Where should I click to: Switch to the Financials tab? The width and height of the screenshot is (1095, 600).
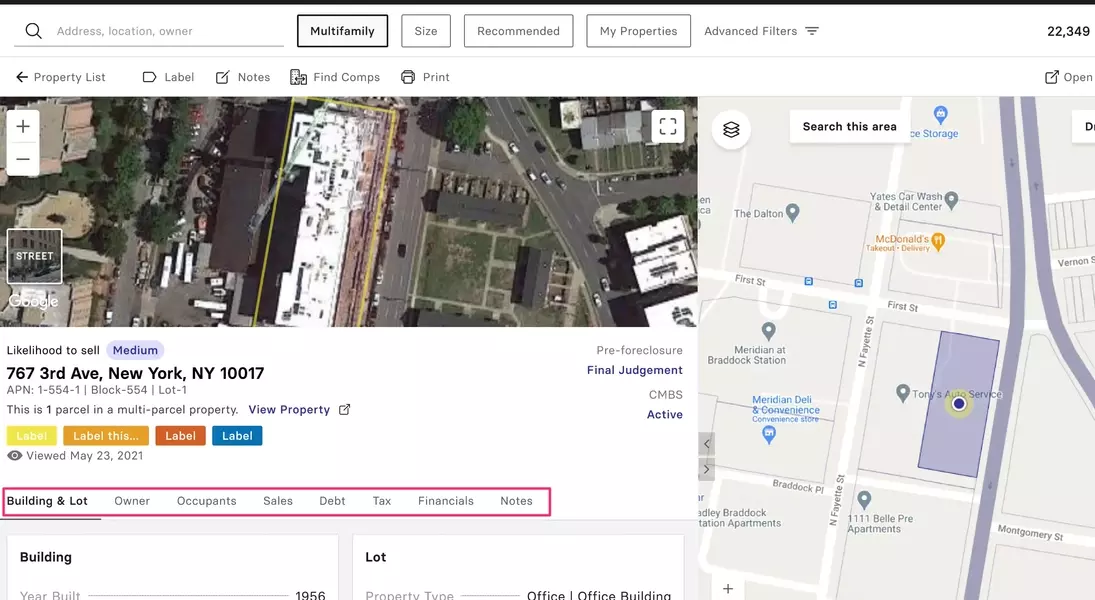(446, 501)
